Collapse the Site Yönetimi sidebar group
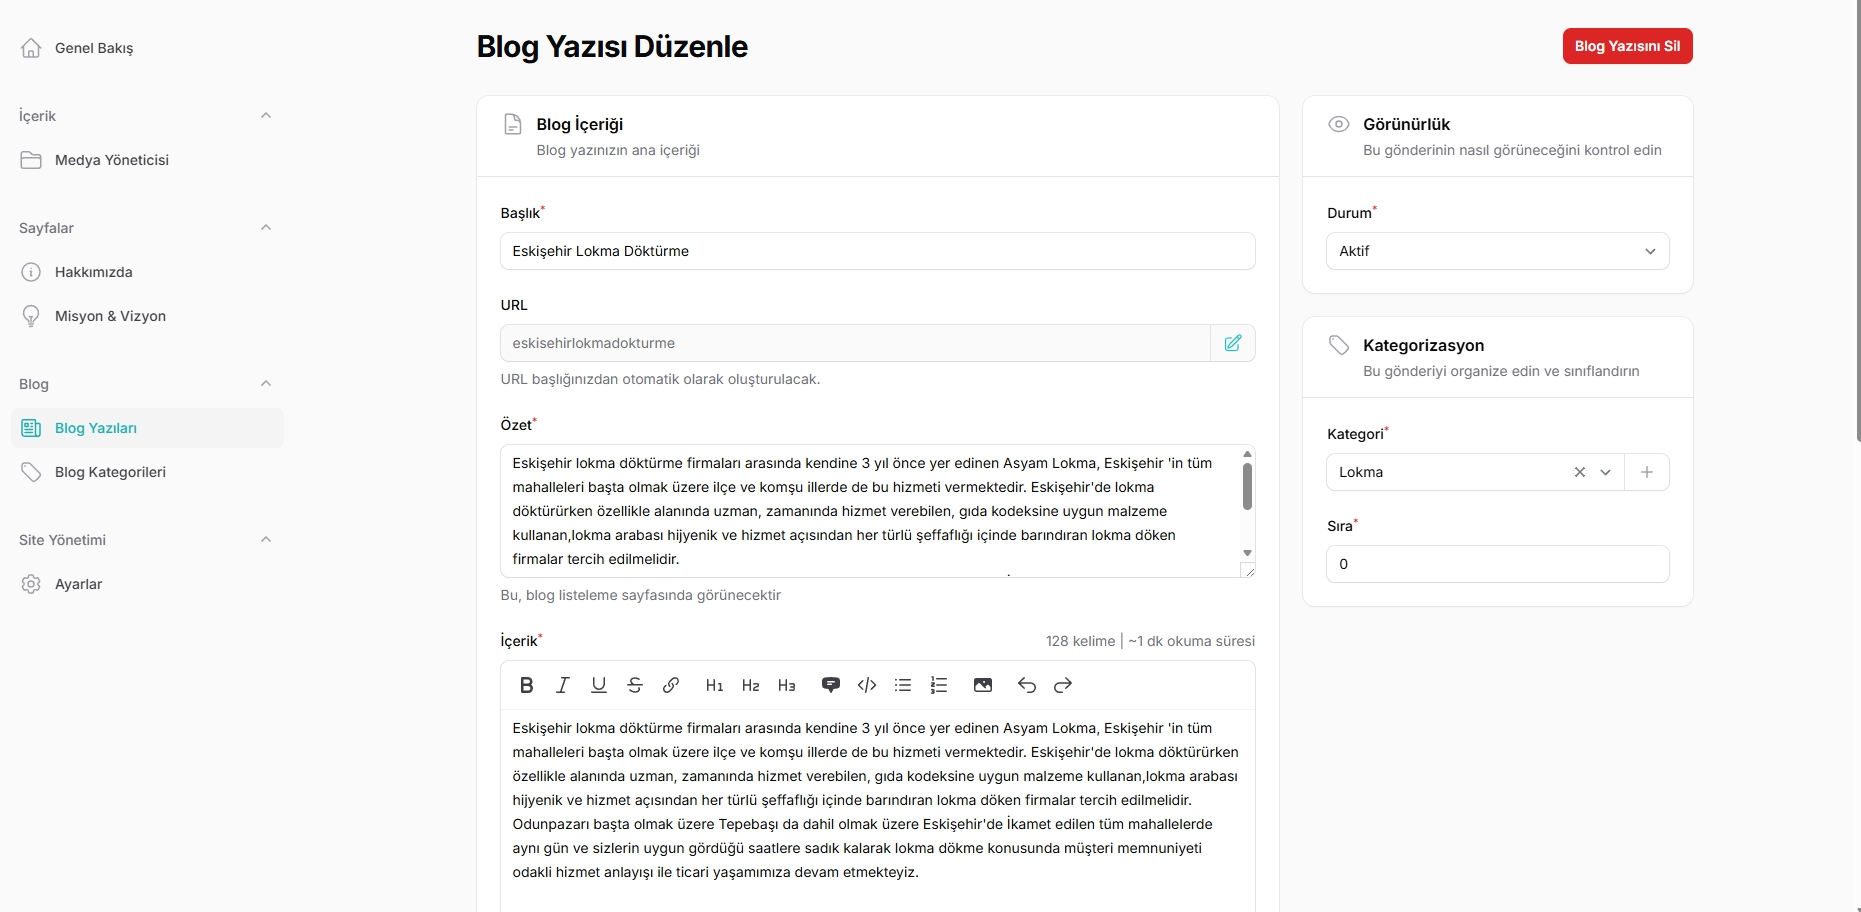The height and width of the screenshot is (912, 1861). tap(266, 540)
